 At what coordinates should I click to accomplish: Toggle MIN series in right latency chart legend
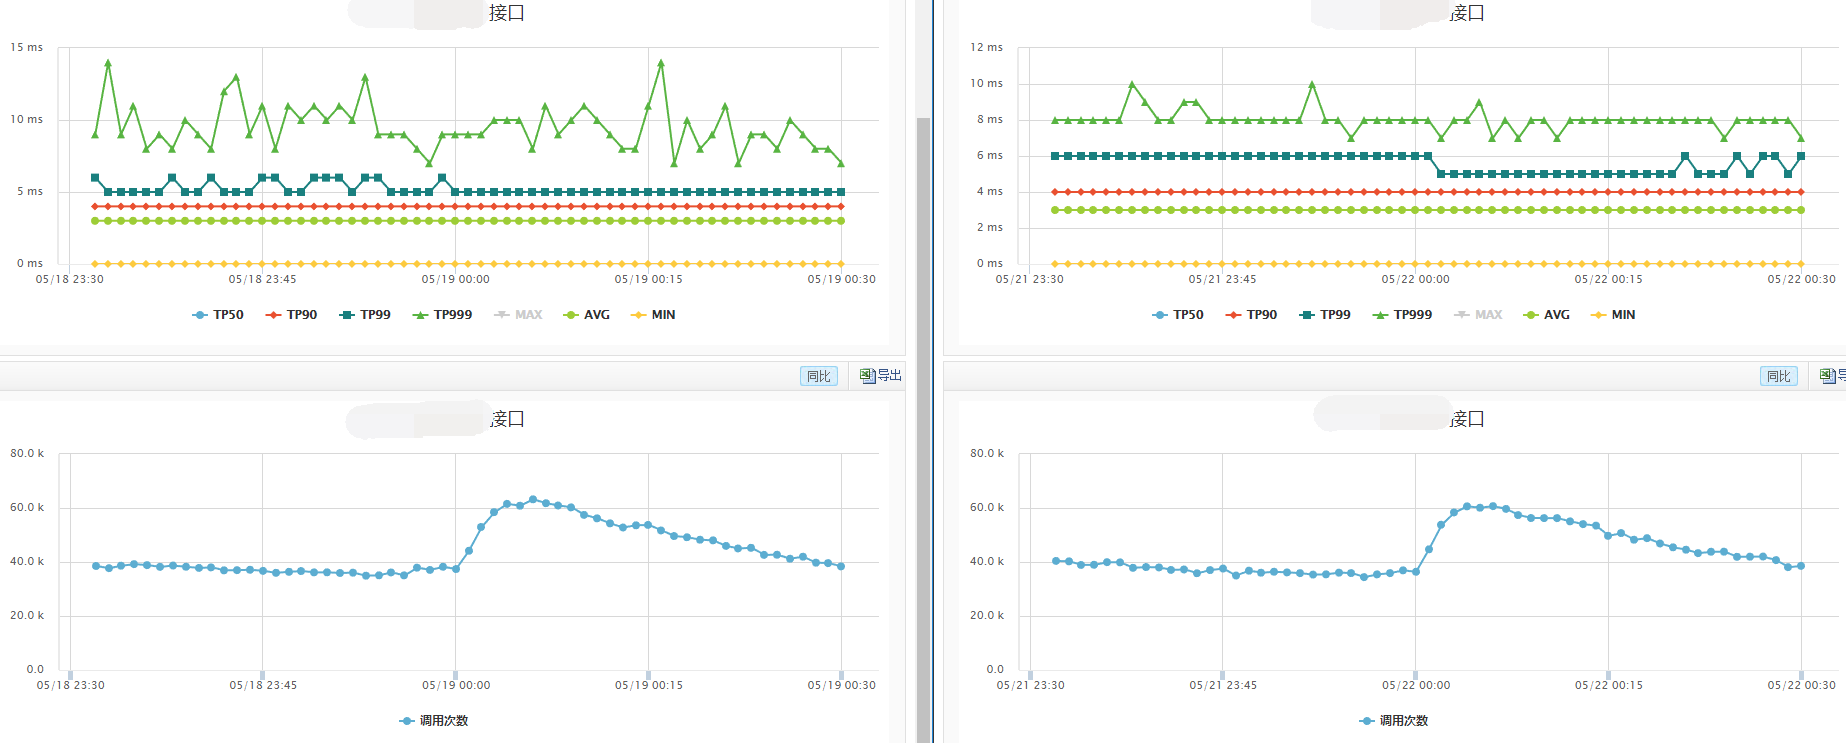tap(1613, 315)
